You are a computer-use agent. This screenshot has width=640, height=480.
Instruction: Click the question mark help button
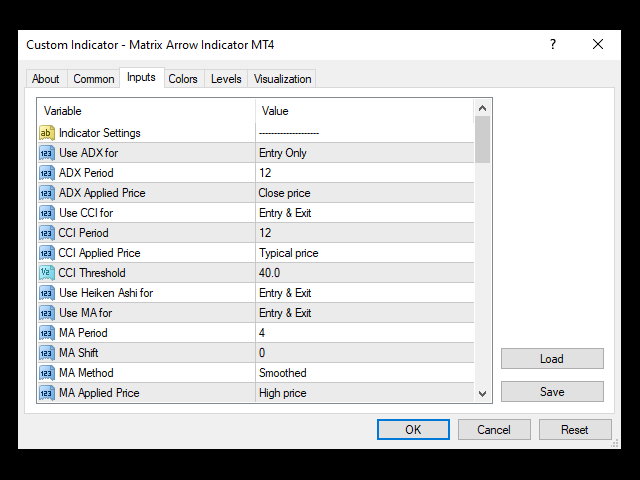553,44
